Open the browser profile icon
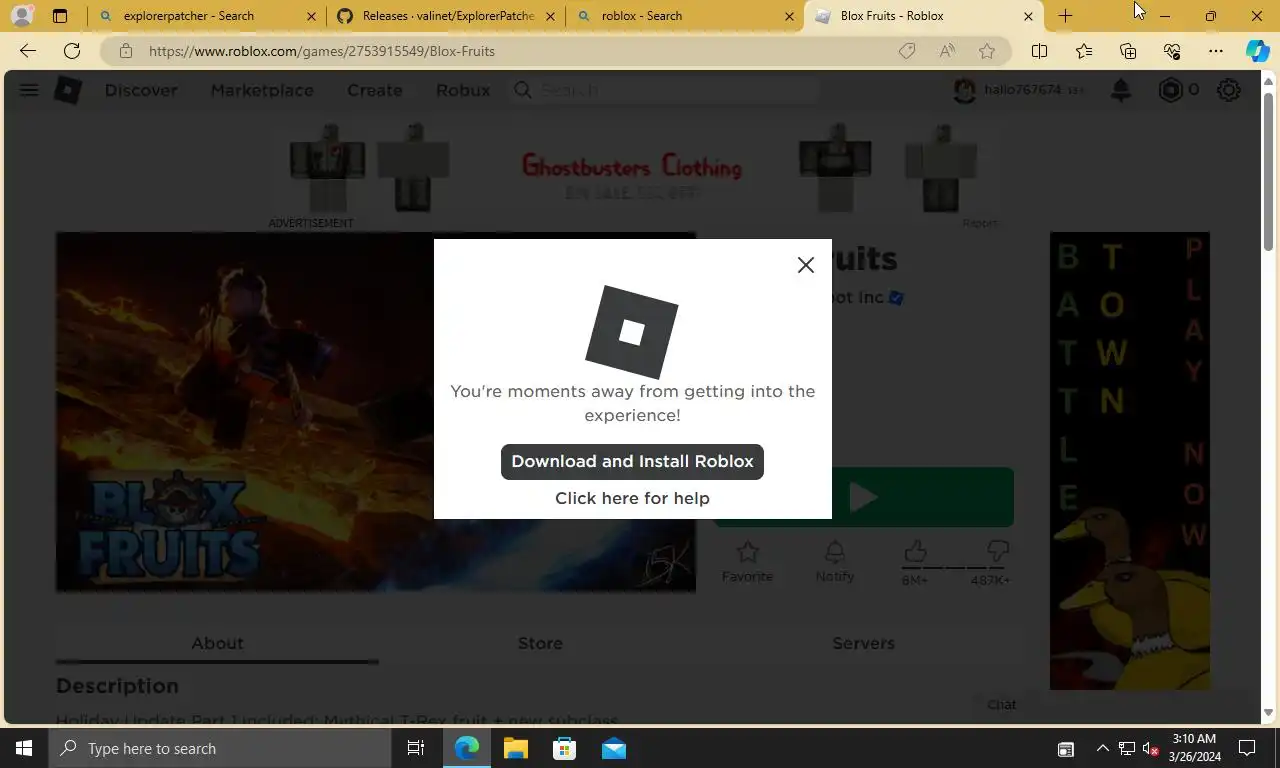This screenshot has height=768, width=1280. point(21,16)
